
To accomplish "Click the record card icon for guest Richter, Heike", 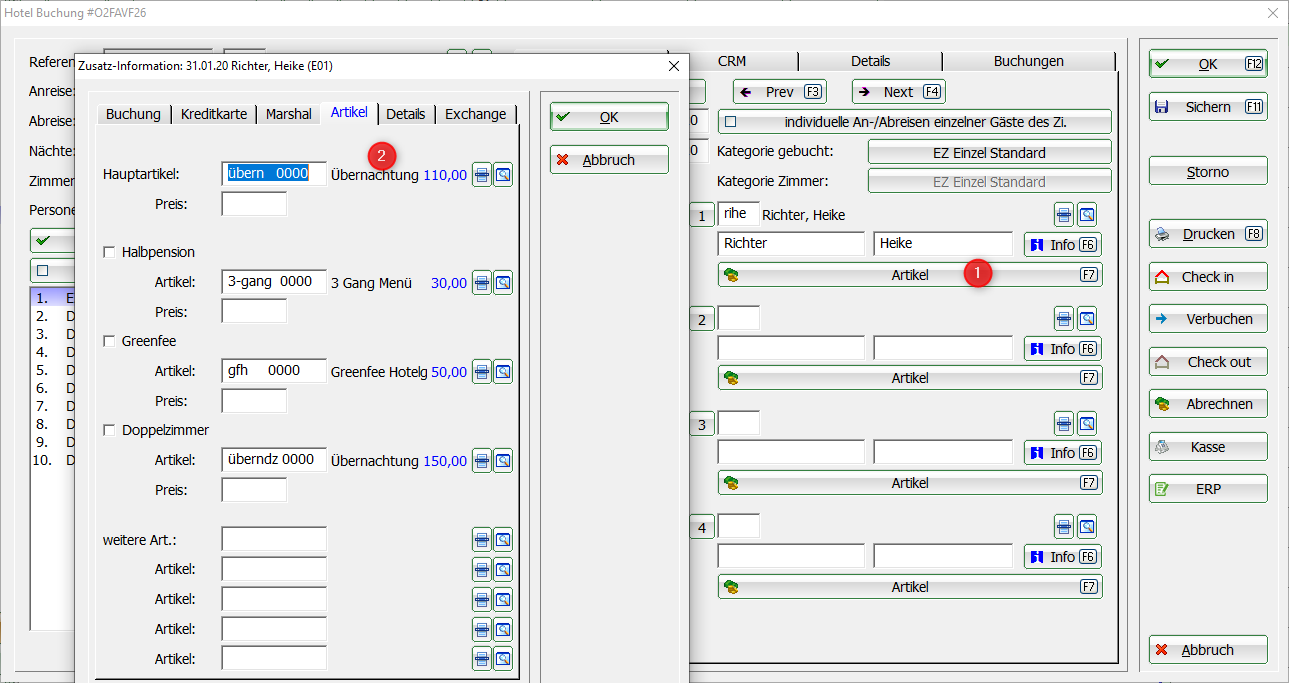I will [1065, 214].
